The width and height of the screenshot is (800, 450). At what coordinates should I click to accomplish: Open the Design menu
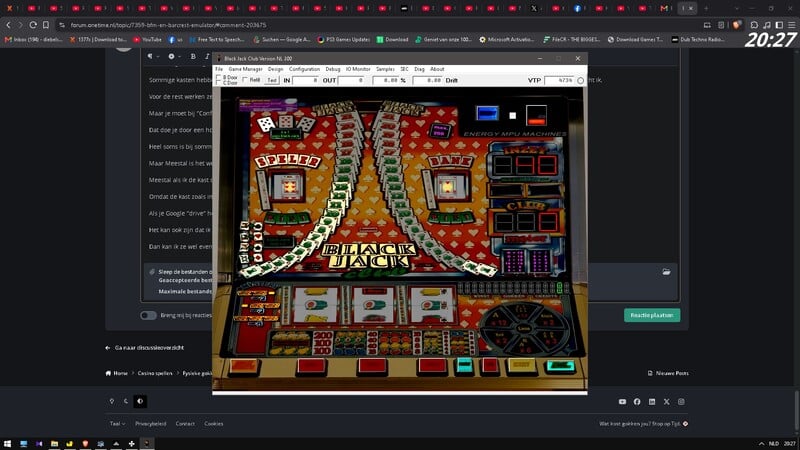[276, 69]
